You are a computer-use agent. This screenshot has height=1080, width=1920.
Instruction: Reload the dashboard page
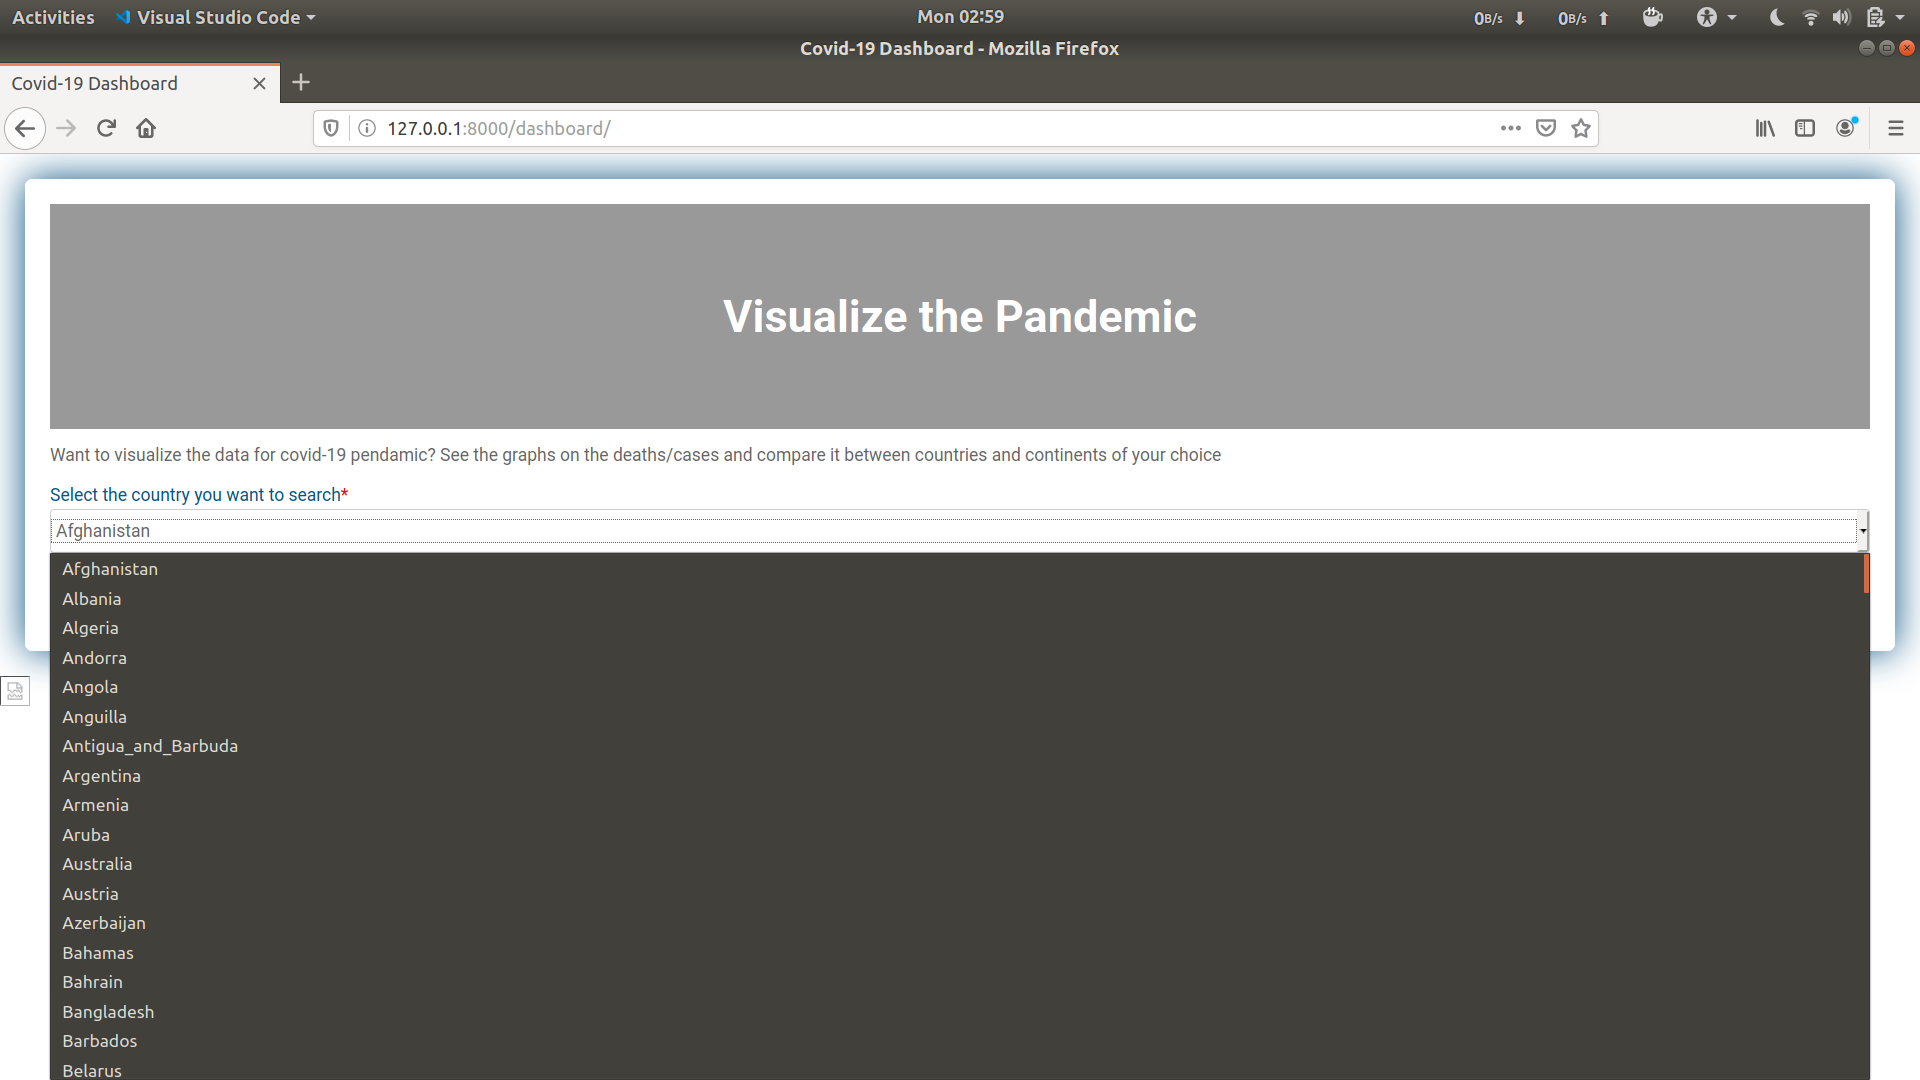[x=106, y=128]
